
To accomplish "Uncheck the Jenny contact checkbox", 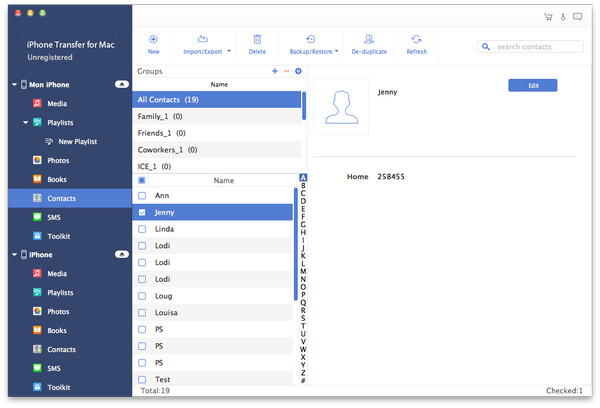I will (142, 213).
